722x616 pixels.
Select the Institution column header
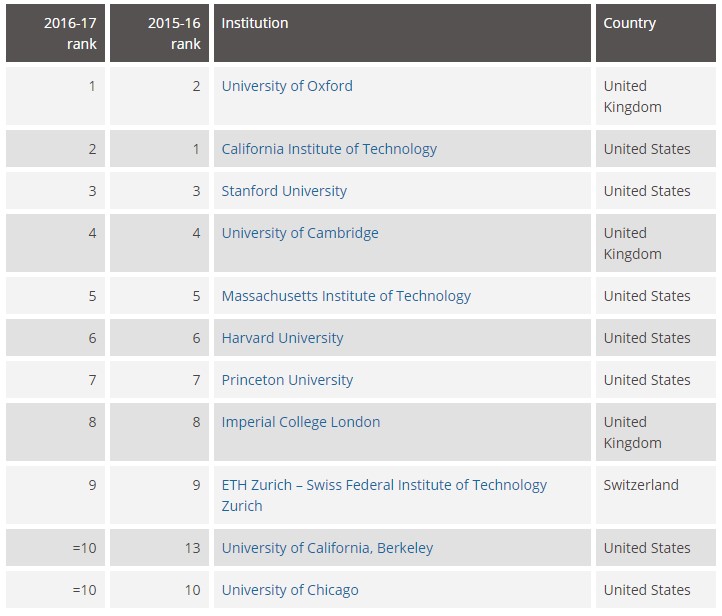[255, 23]
